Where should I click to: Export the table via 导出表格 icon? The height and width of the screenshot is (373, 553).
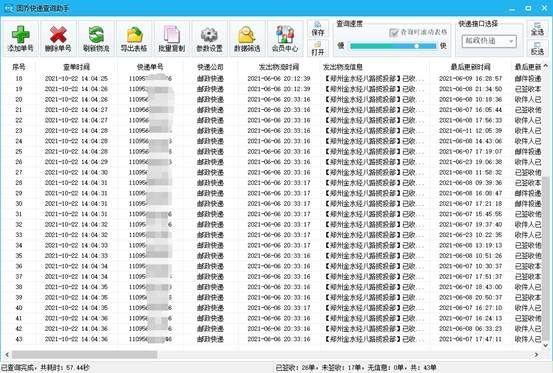pos(134,38)
